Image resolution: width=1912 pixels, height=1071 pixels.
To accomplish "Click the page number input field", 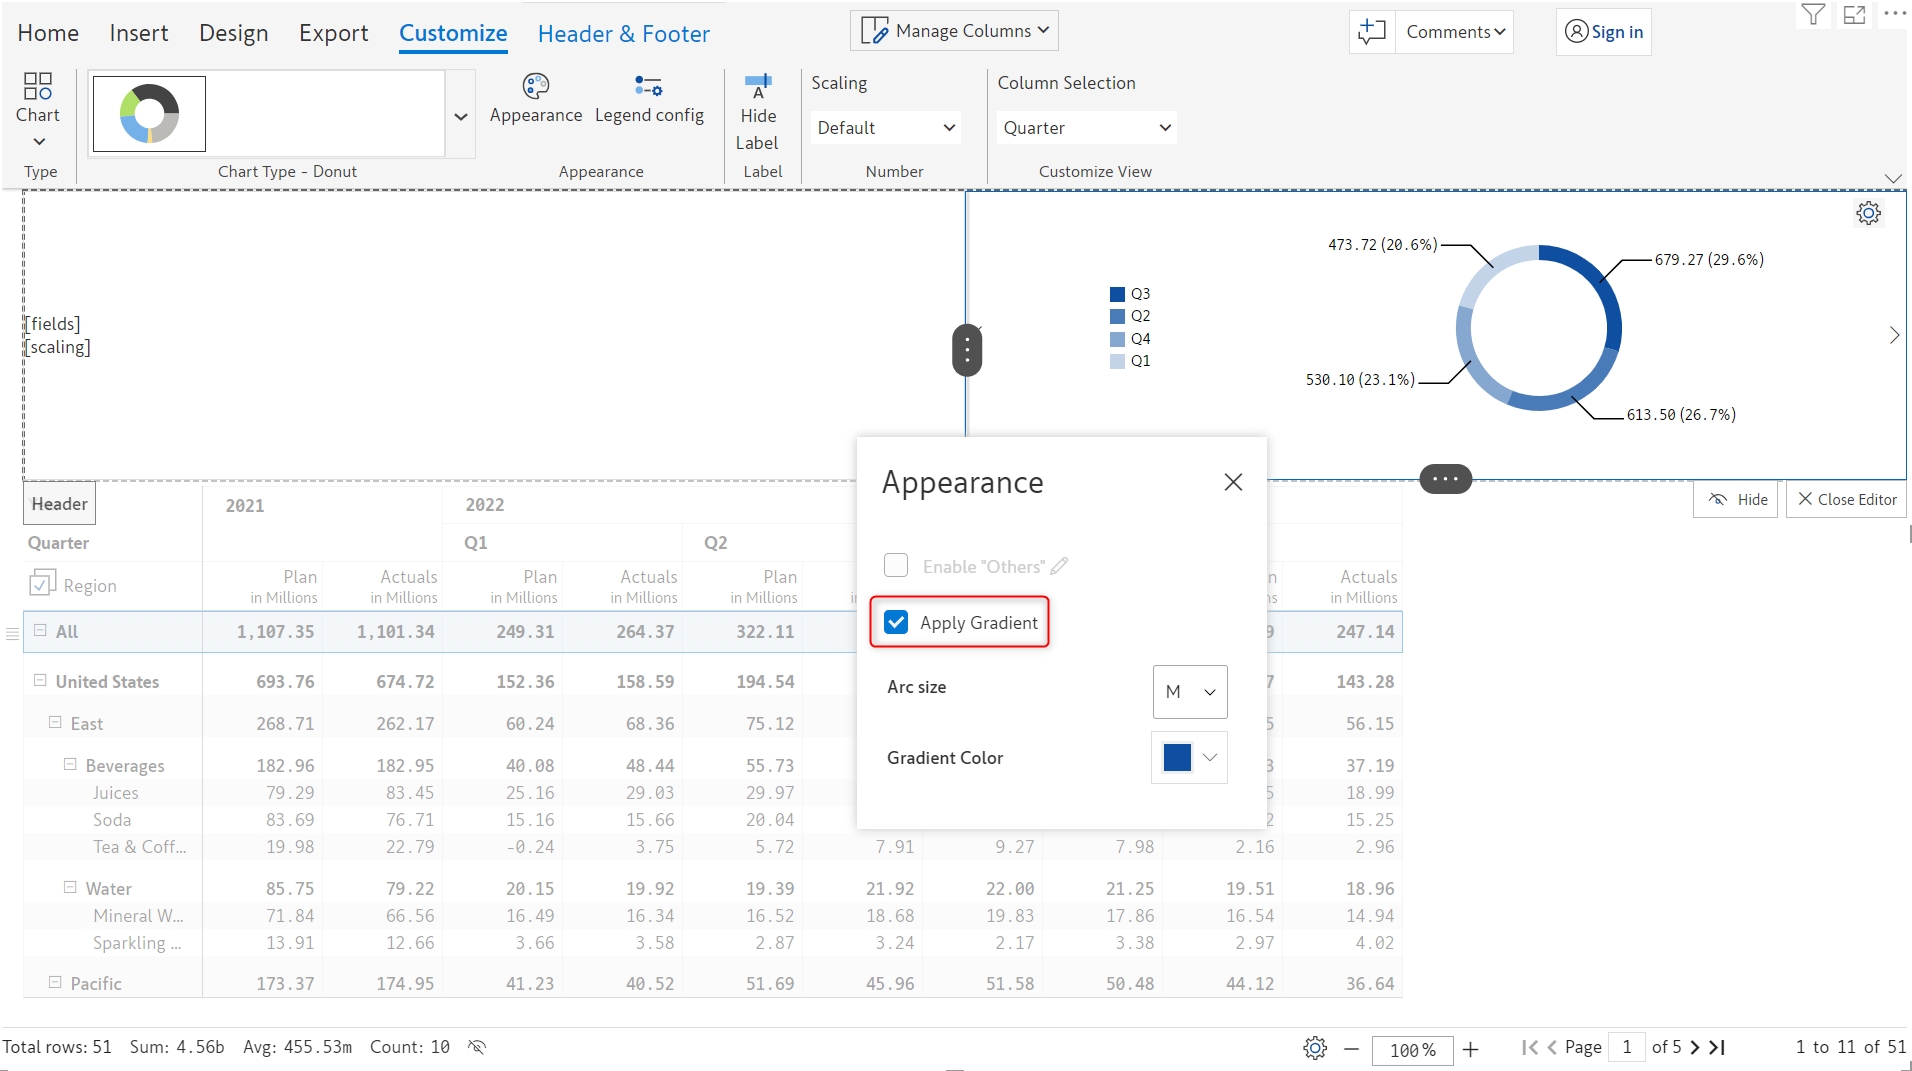I will tap(1627, 1047).
